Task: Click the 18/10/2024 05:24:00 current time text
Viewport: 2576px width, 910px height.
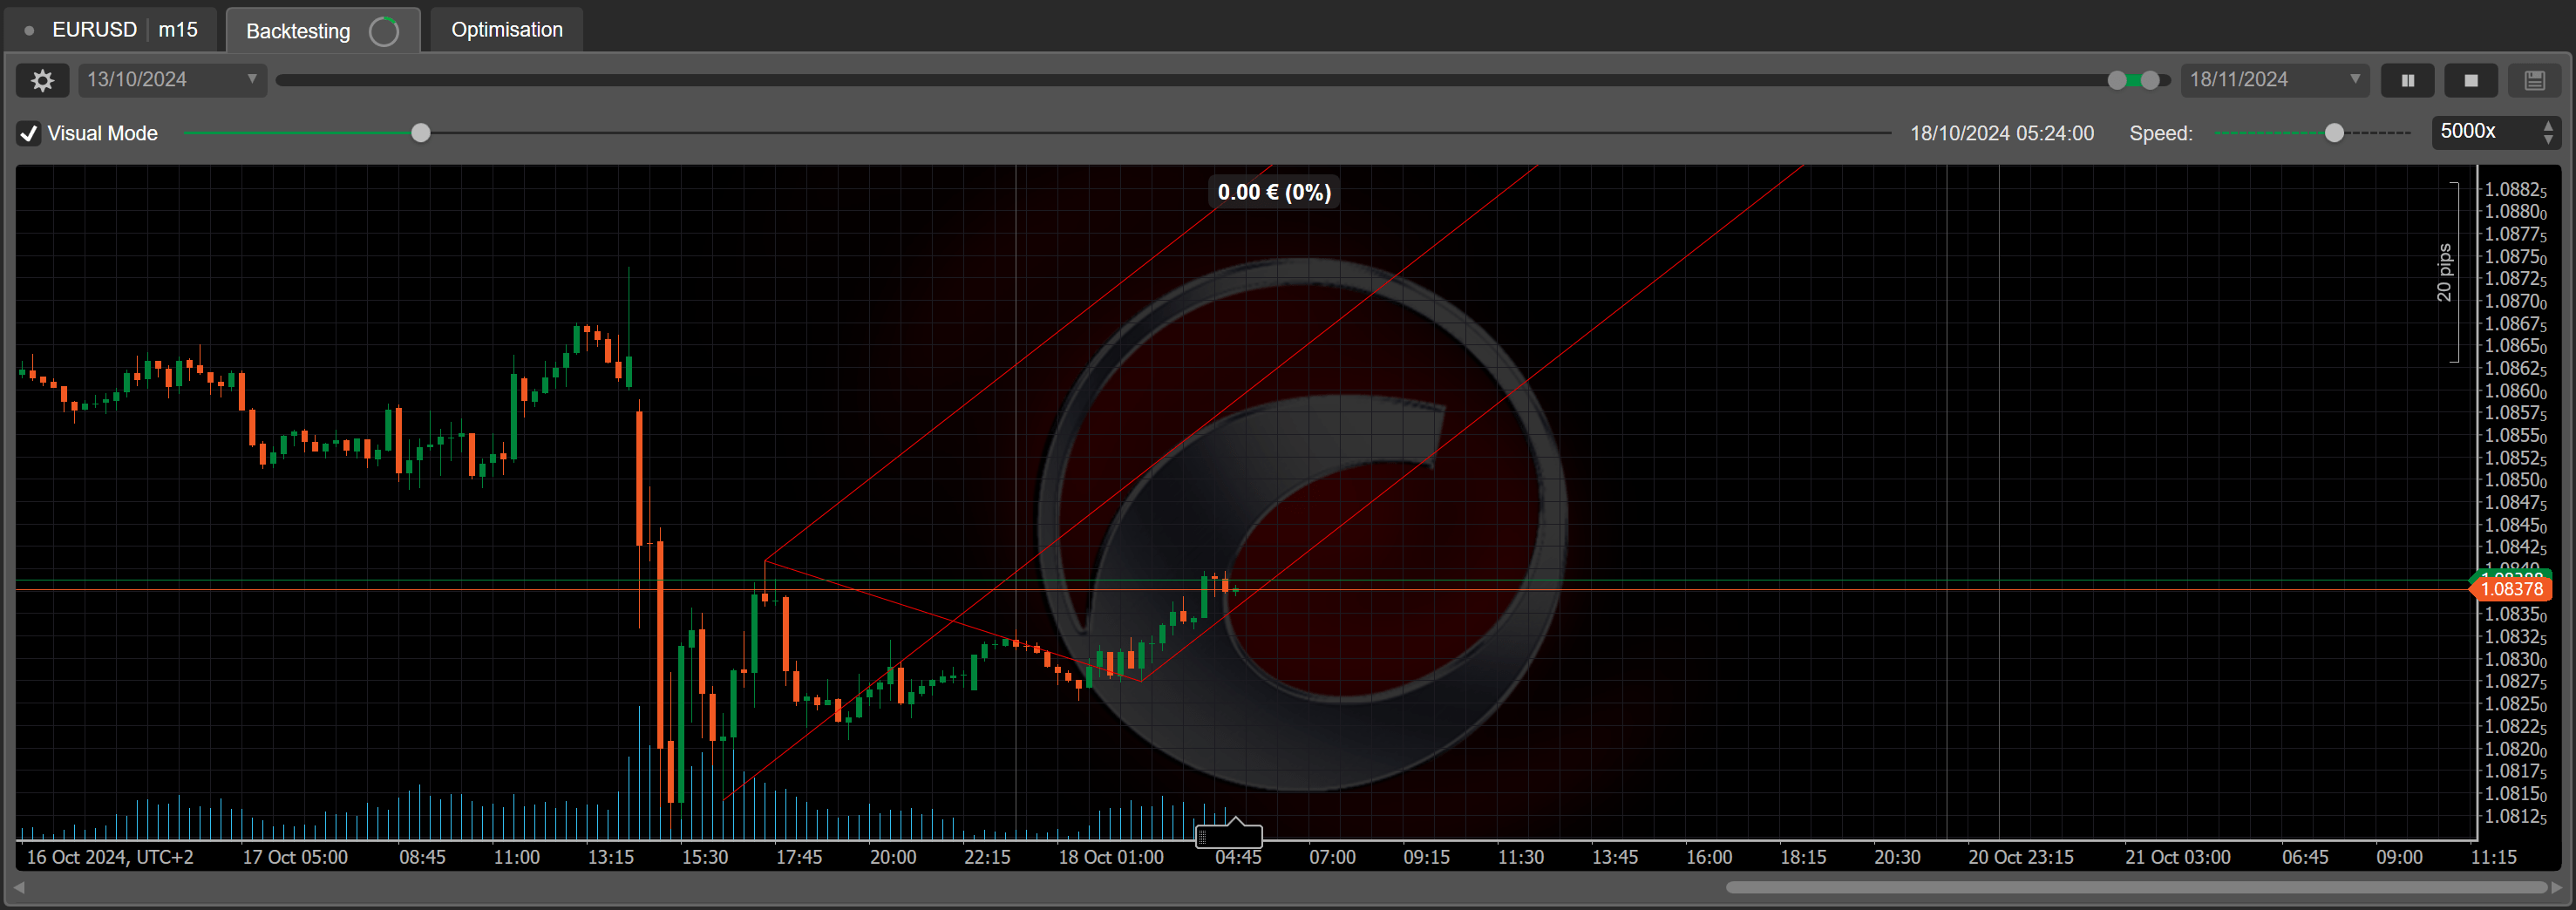Action: point(2001,133)
